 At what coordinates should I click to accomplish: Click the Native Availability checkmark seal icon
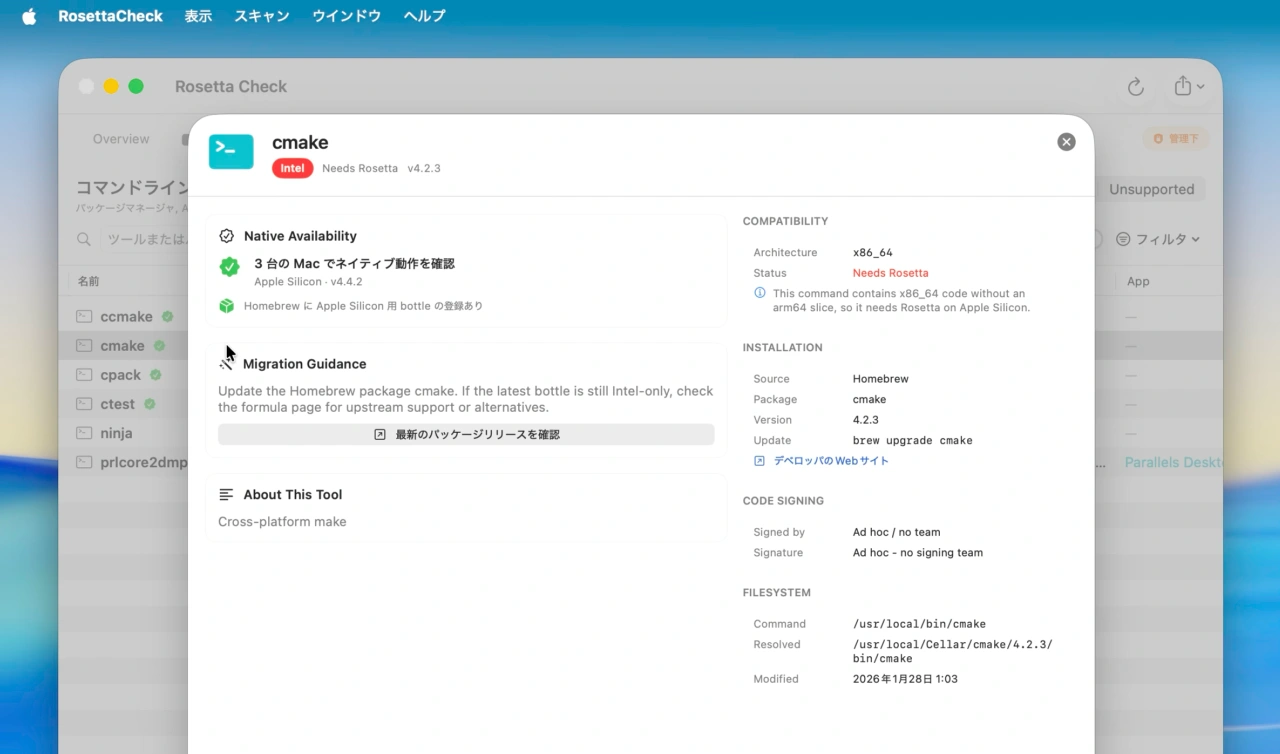coord(227,236)
